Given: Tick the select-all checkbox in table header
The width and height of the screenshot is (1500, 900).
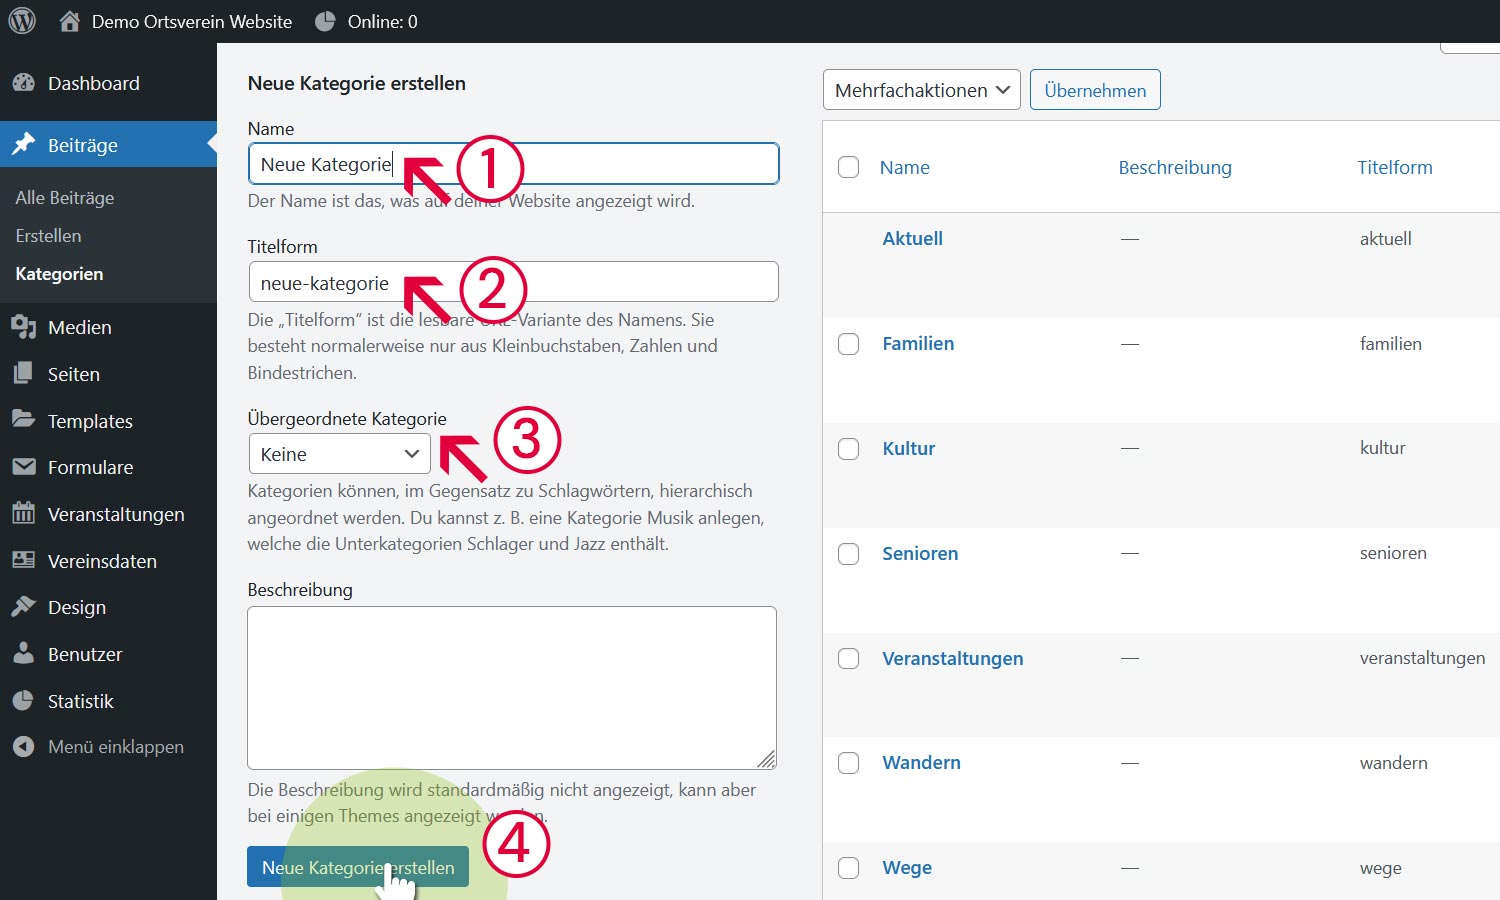Looking at the screenshot, I should pyautogui.click(x=848, y=167).
